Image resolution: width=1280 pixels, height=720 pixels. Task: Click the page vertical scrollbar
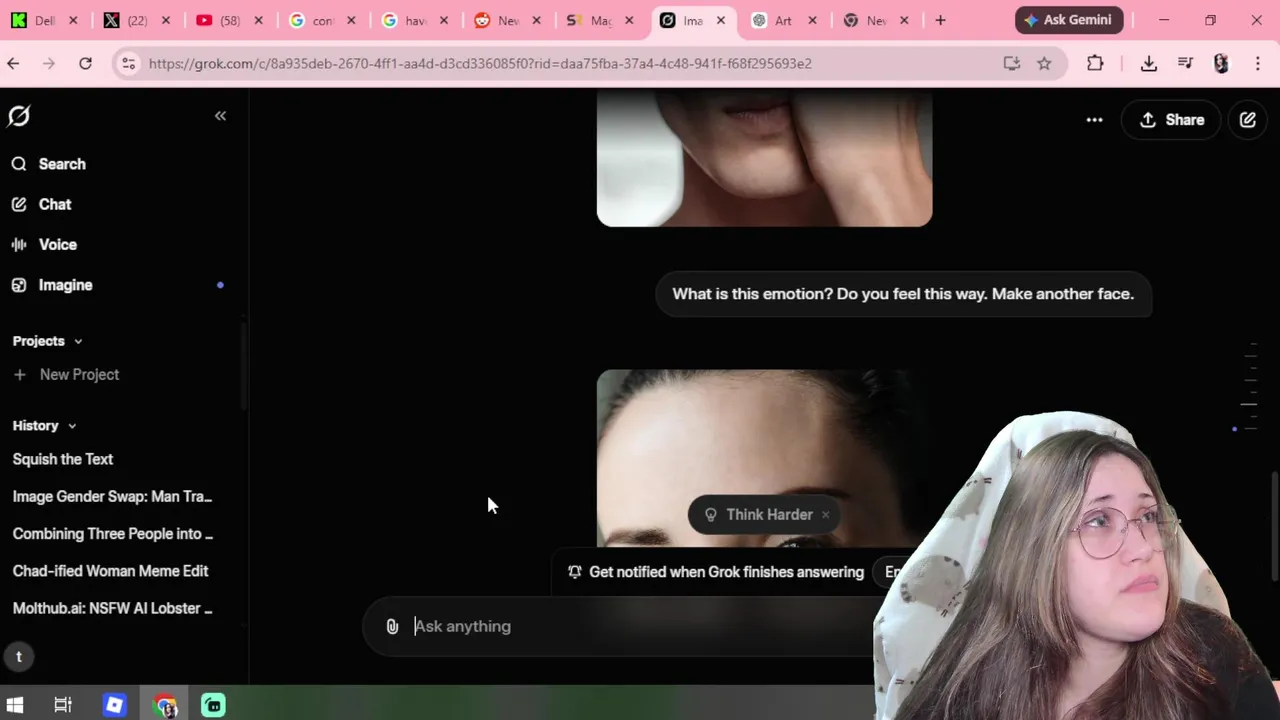(x=1275, y=526)
